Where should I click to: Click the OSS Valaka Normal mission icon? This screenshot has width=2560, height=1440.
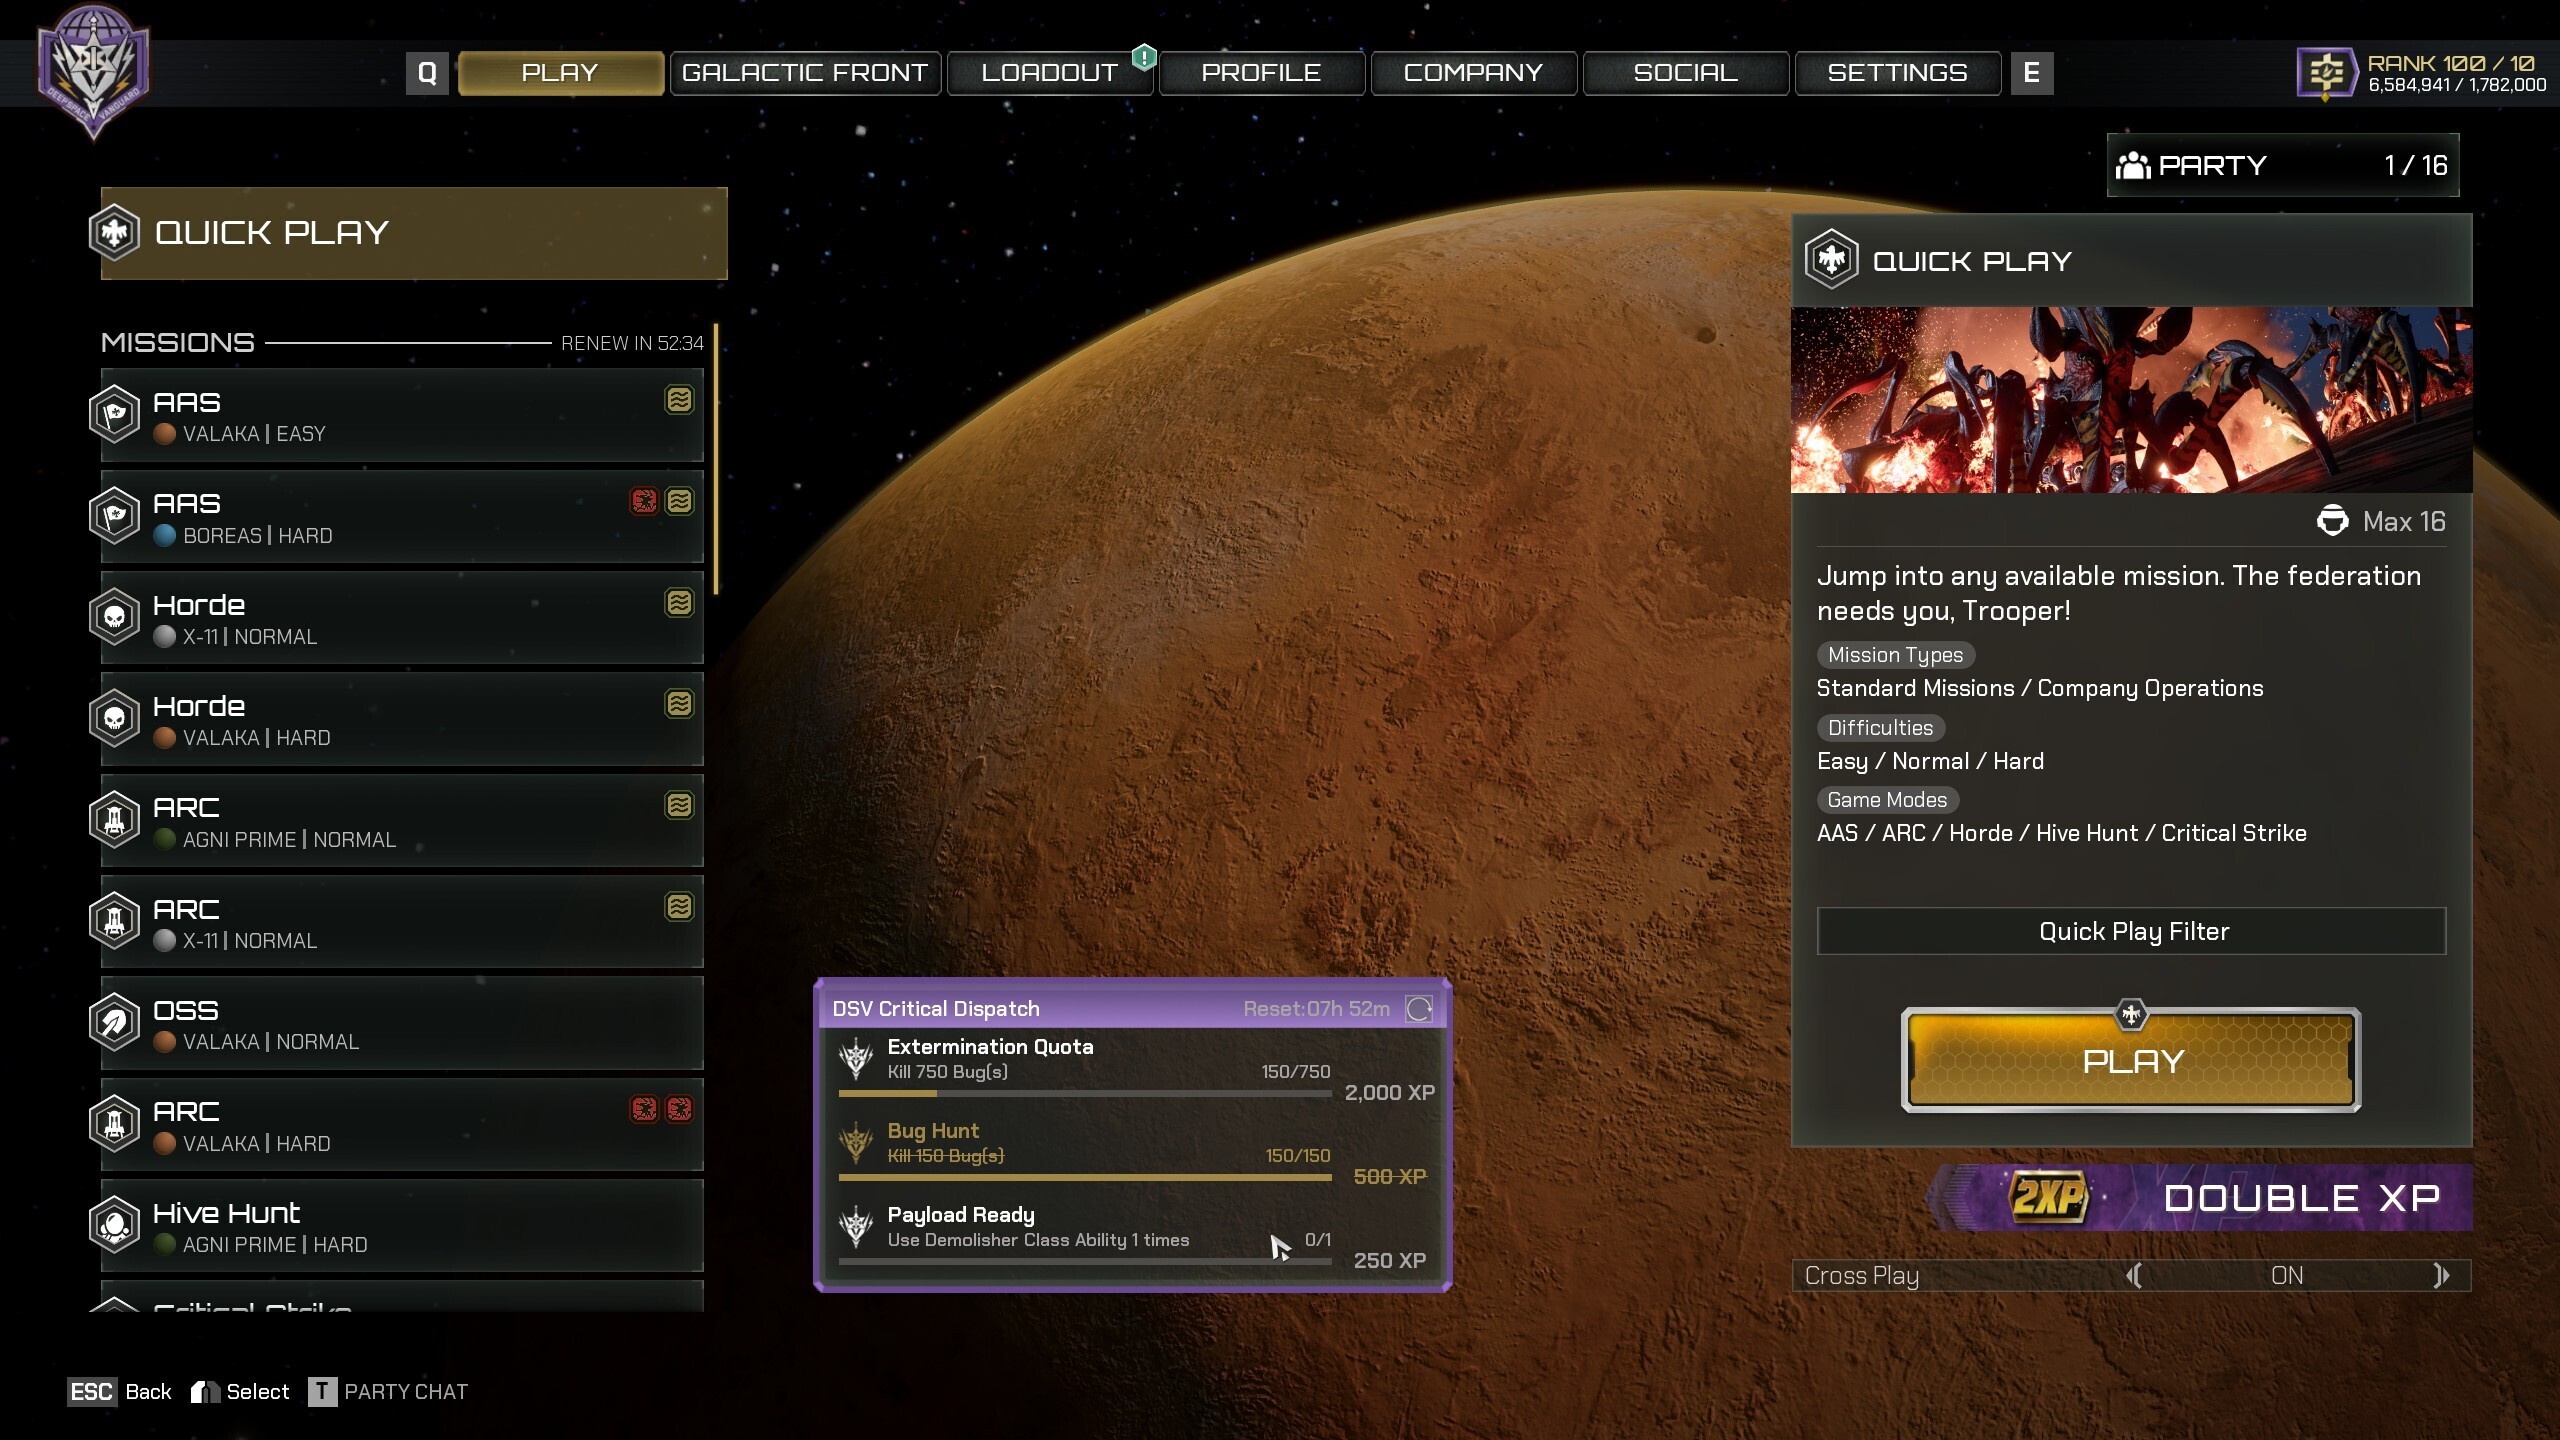(x=114, y=1022)
